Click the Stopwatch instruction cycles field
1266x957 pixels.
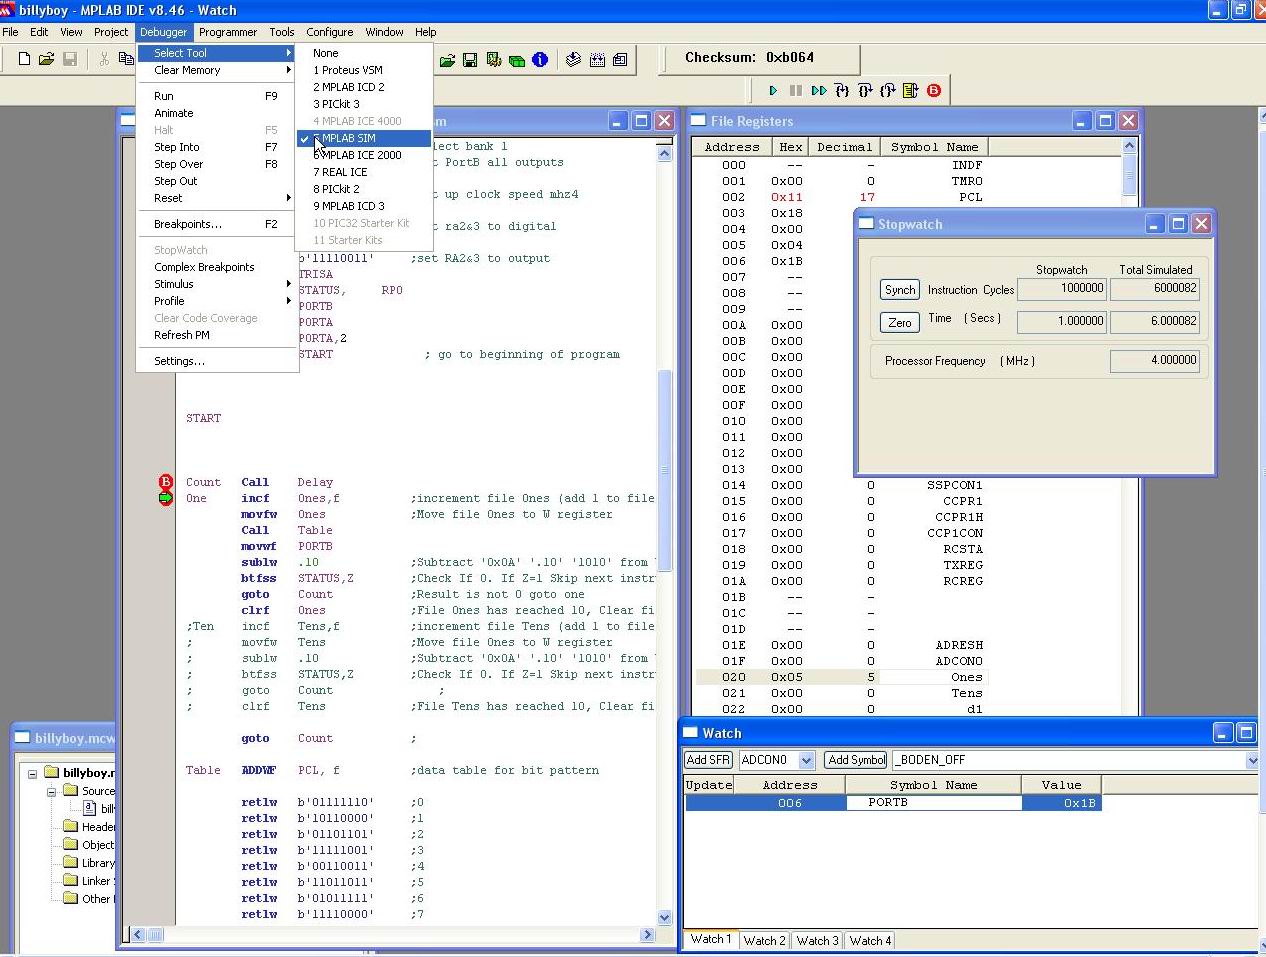(1062, 289)
